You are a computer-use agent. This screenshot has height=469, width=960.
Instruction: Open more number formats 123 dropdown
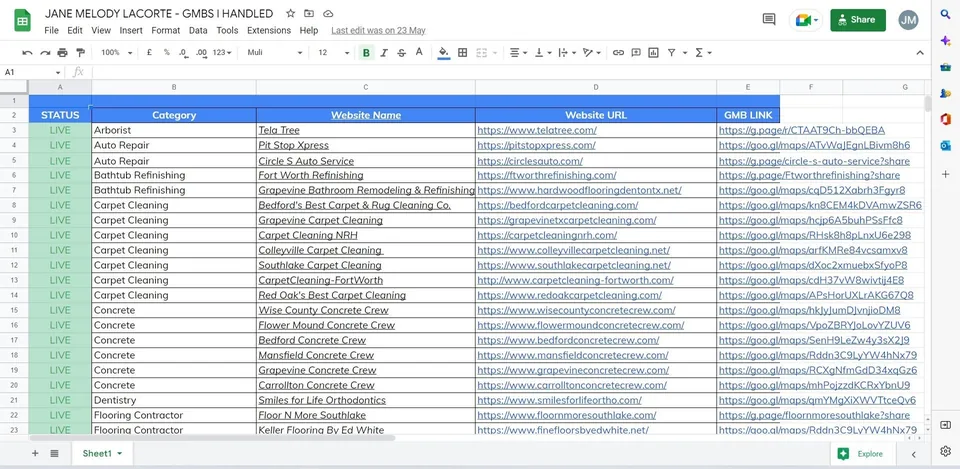(222, 53)
